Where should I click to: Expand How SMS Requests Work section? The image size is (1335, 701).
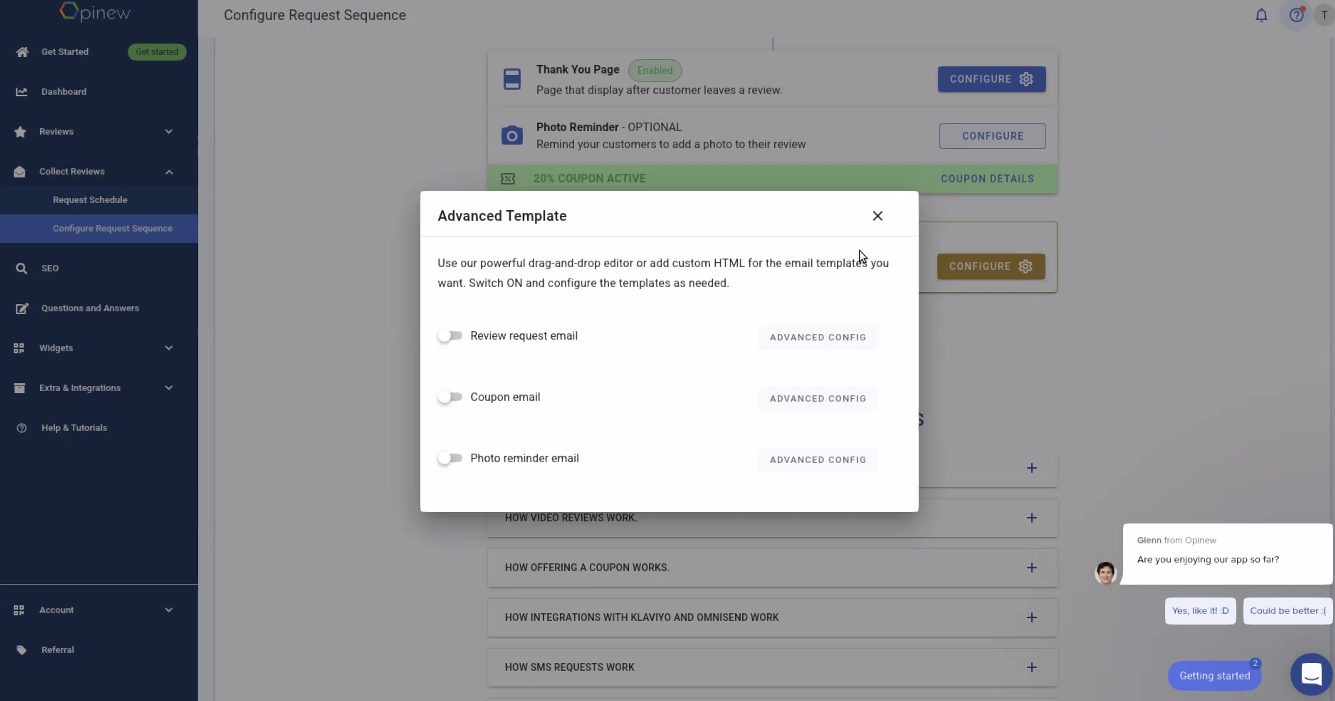point(1031,667)
